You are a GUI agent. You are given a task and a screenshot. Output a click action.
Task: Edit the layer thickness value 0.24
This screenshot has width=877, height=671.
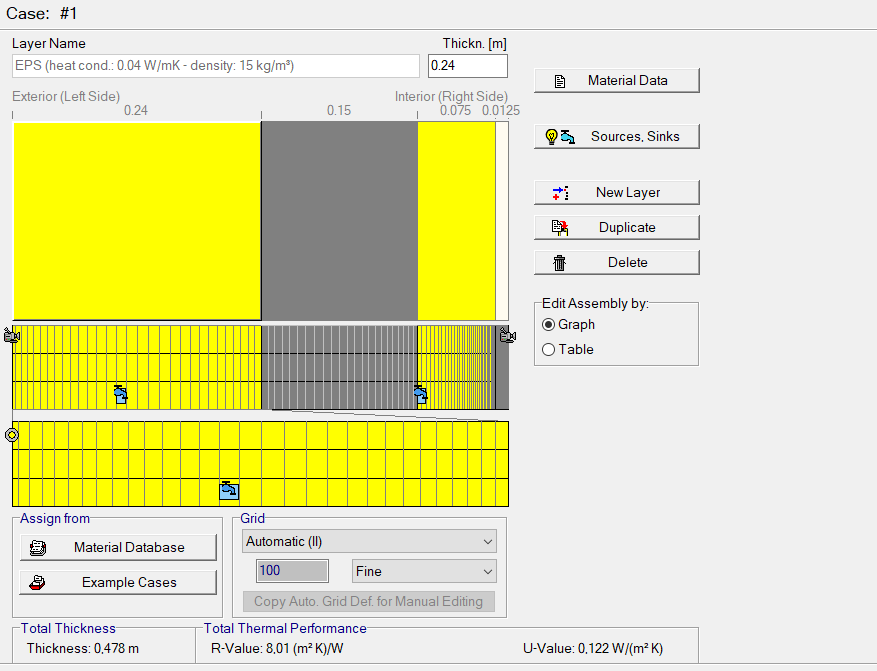tap(467, 65)
